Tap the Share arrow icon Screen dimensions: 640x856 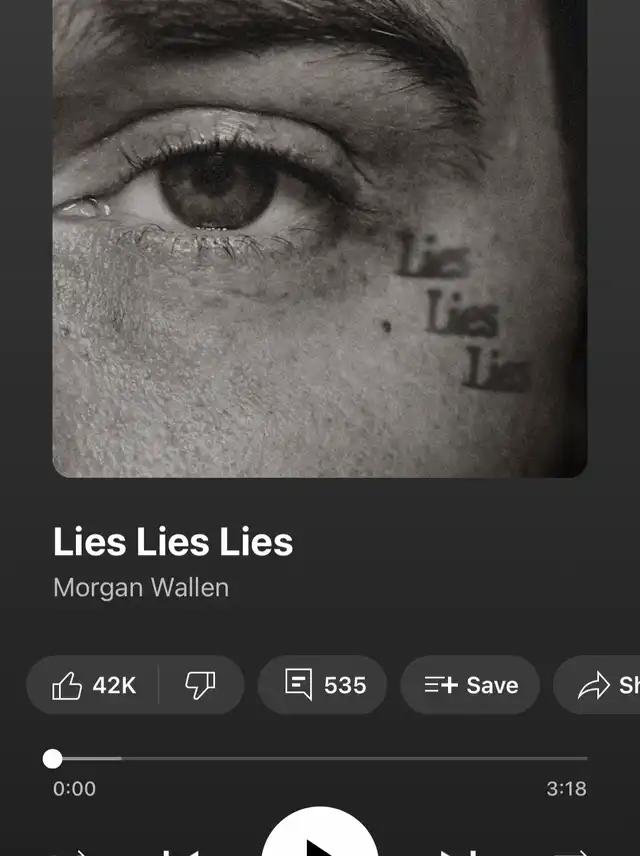coord(594,685)
